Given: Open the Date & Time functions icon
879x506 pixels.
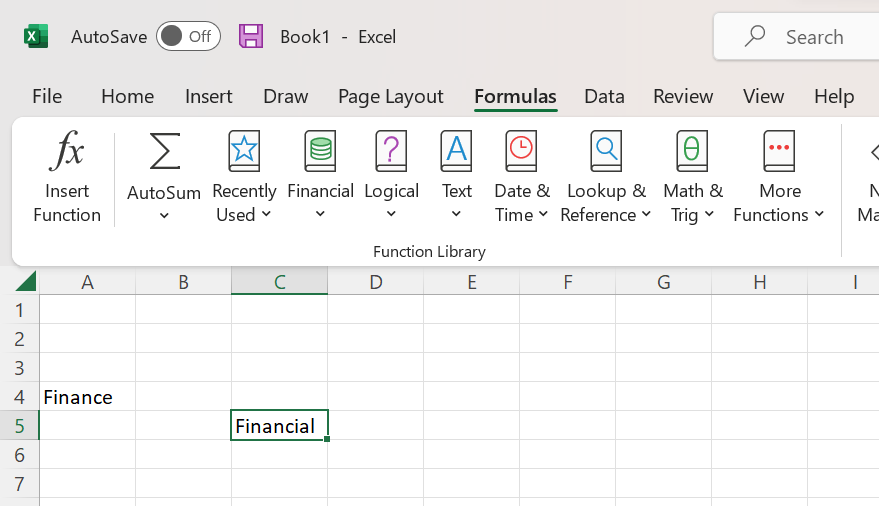Looking at the screenshot, I should (x=521, y=152).
